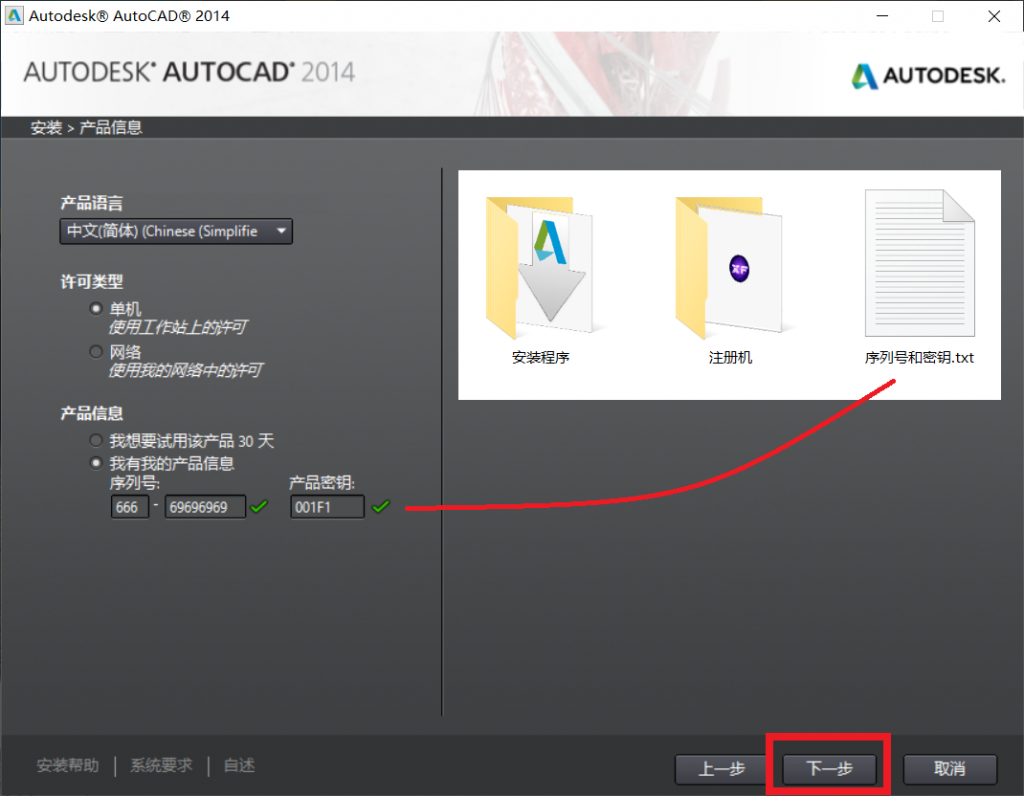Screen dimensions: 1024x796
Task: Select the 我有我的产品信息 radio button
Action: coord(96,463)
